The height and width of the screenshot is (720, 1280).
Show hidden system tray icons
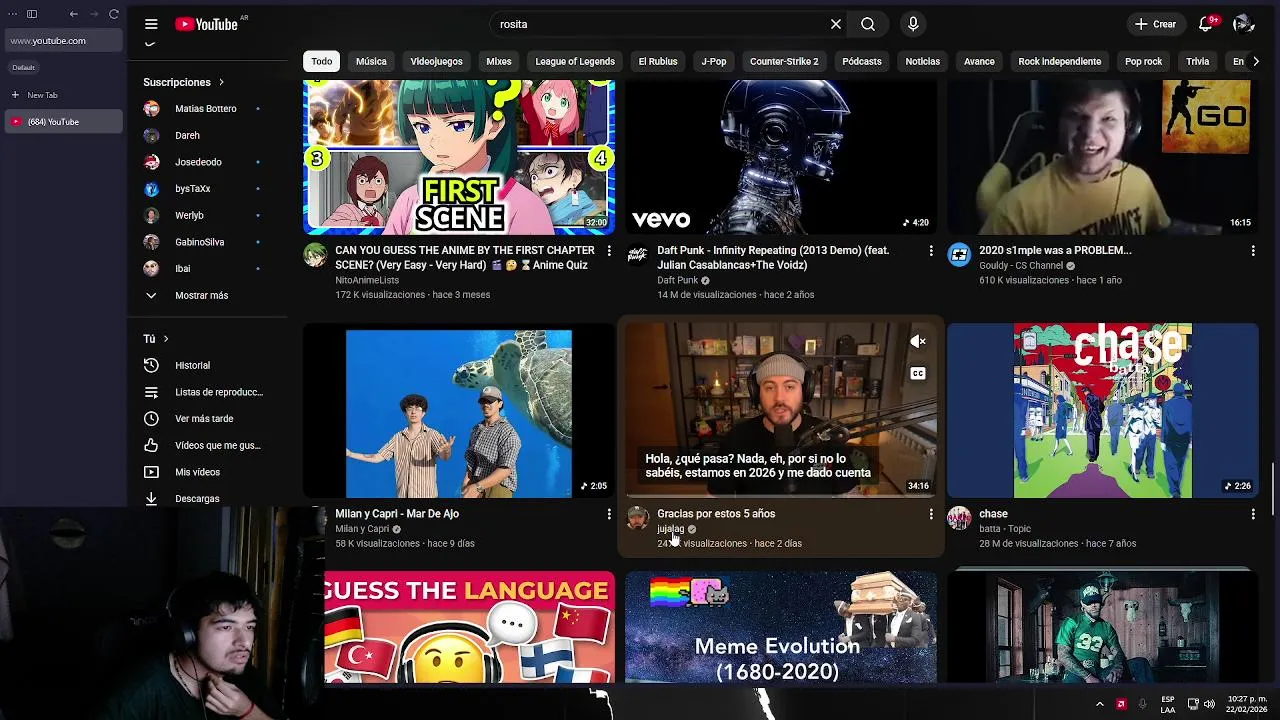[1100, 704]
